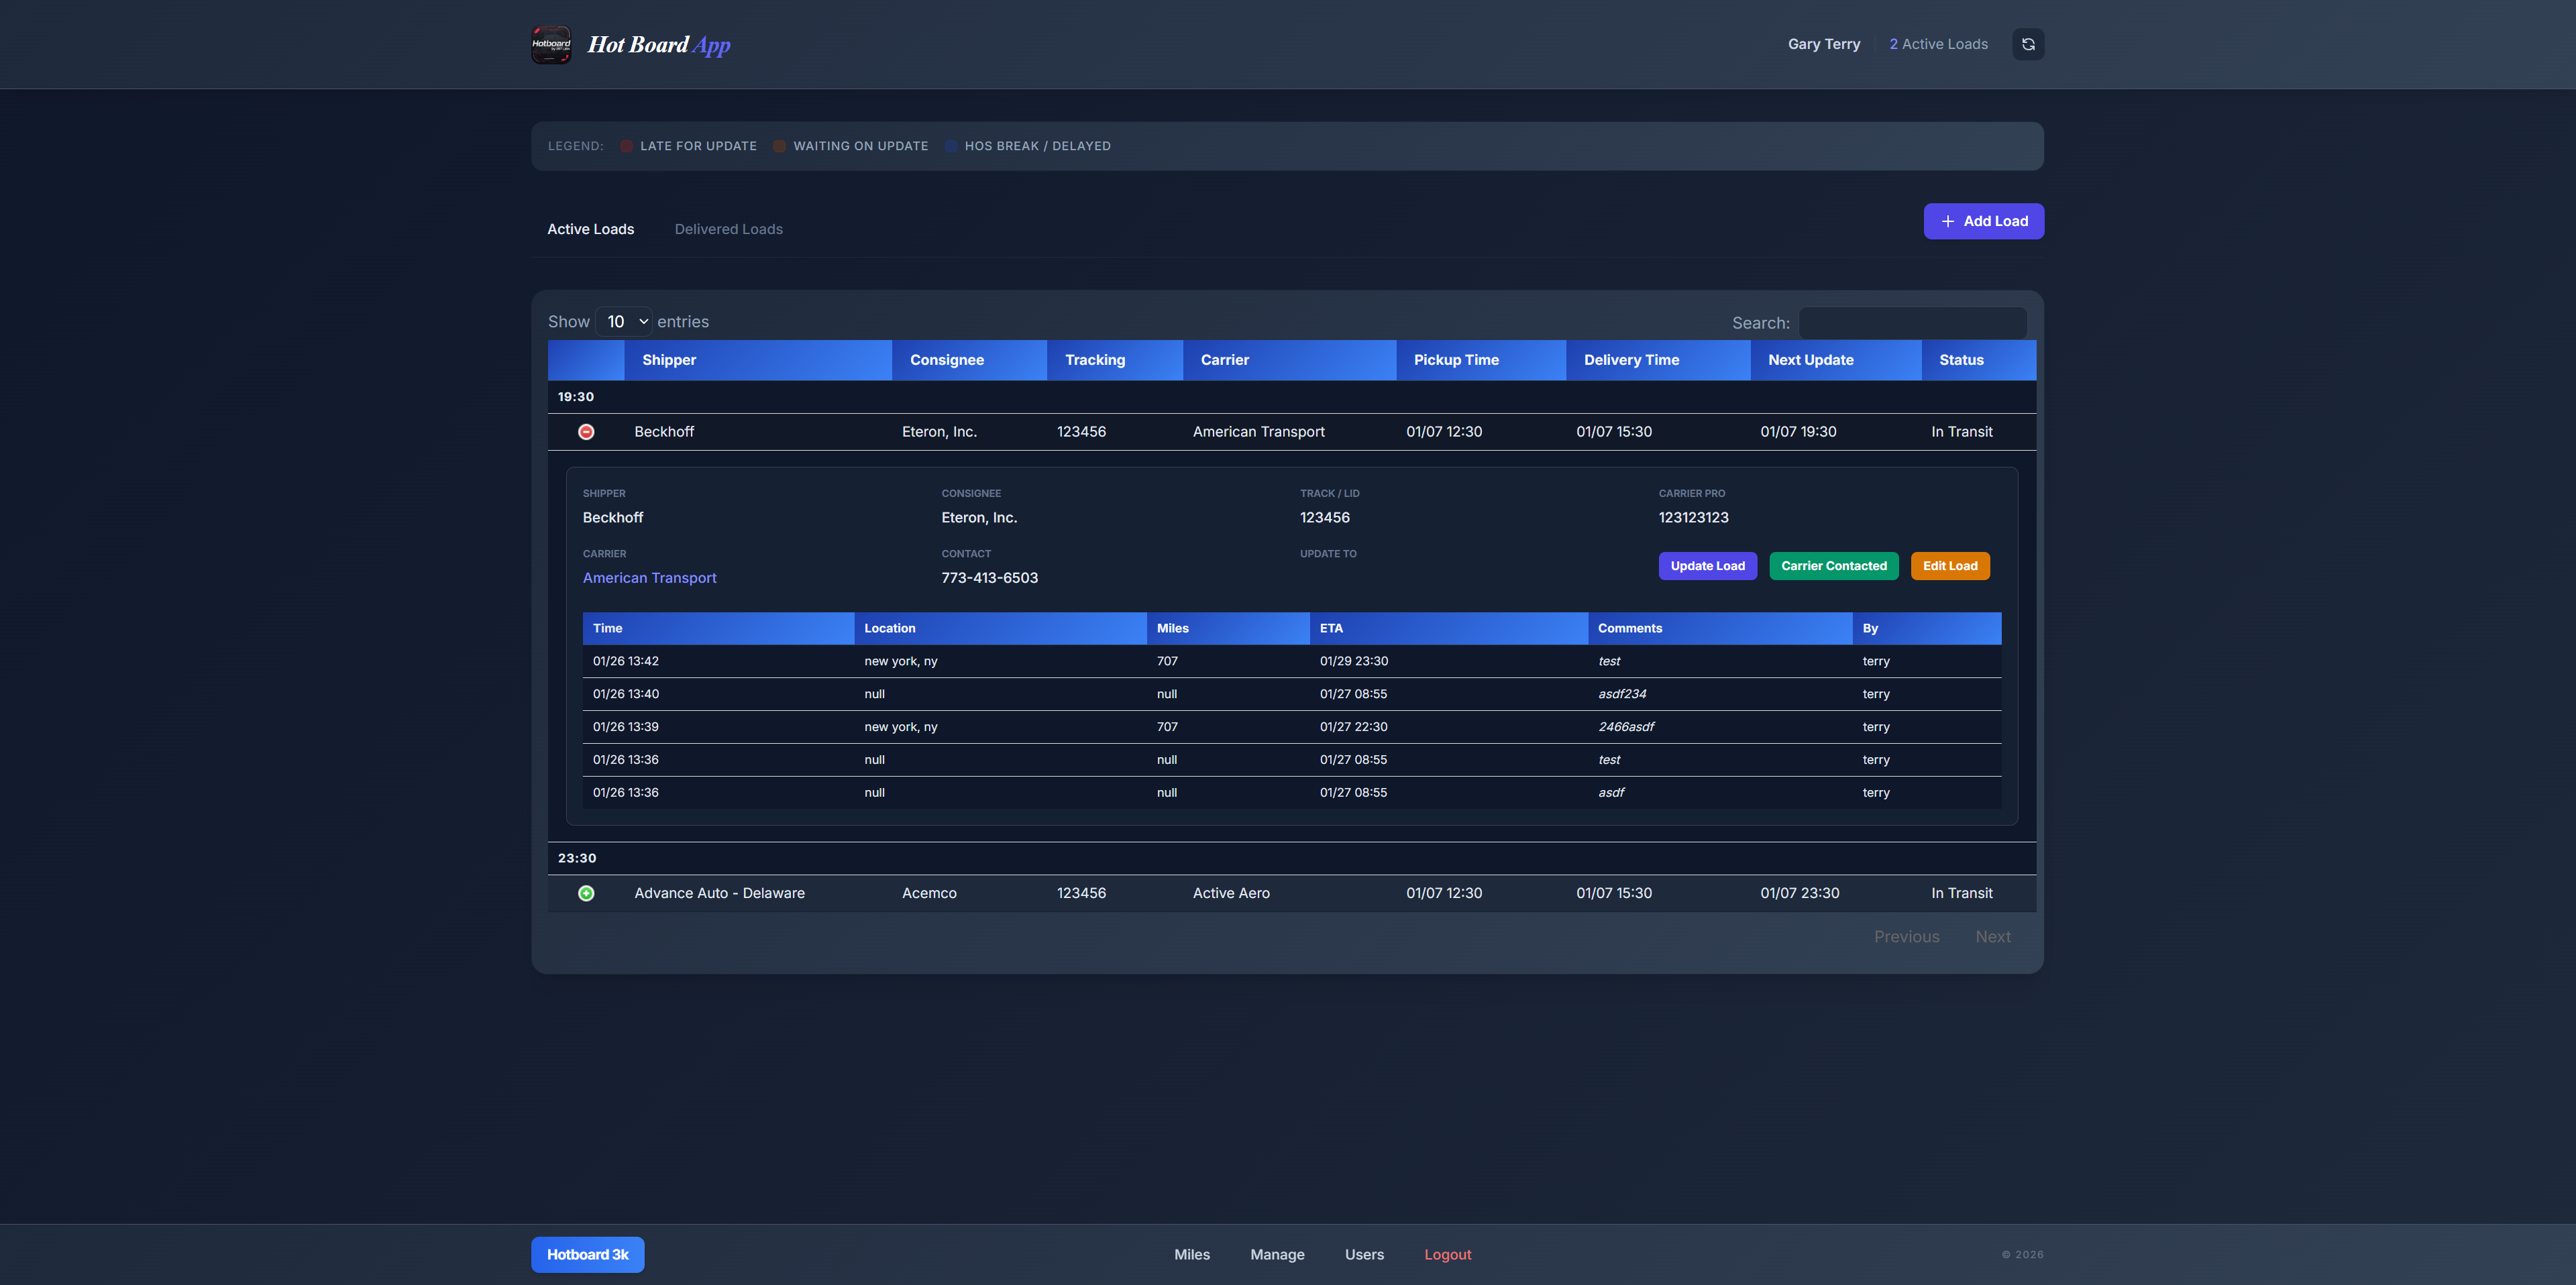This screenshot has width=2576, height=1285.
Task: Click the HOS Break / Delayed legend indicator
Action: [950, 145]
